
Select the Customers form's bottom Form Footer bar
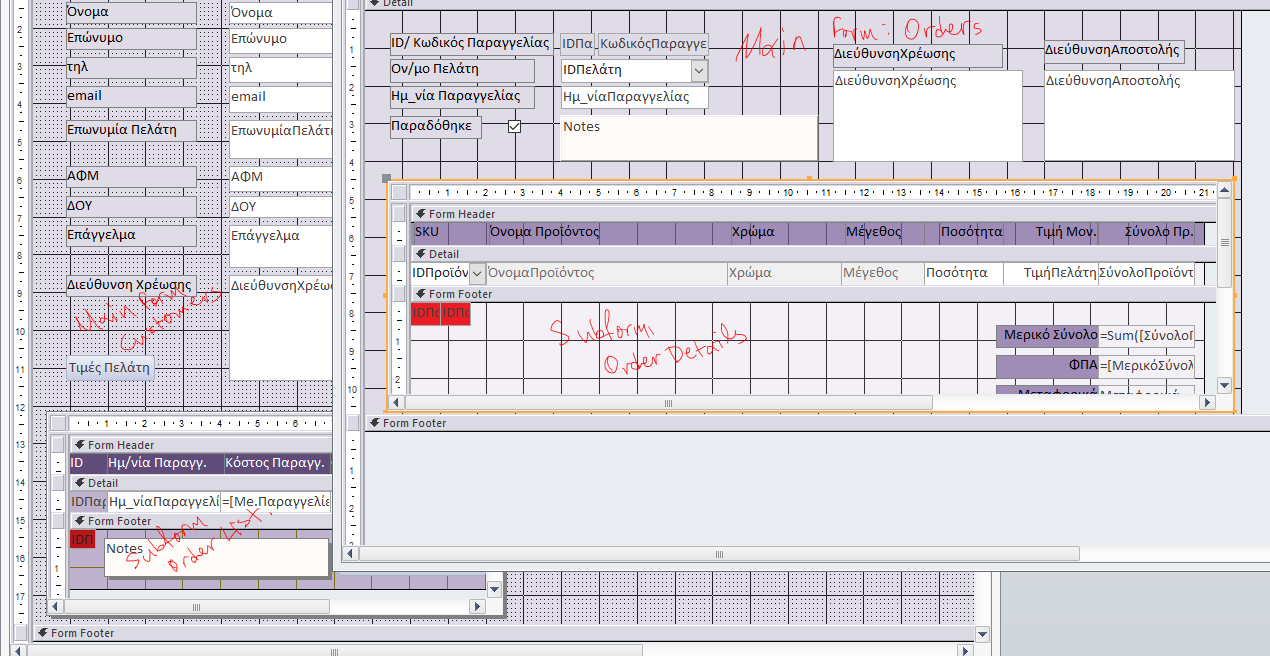502,633
